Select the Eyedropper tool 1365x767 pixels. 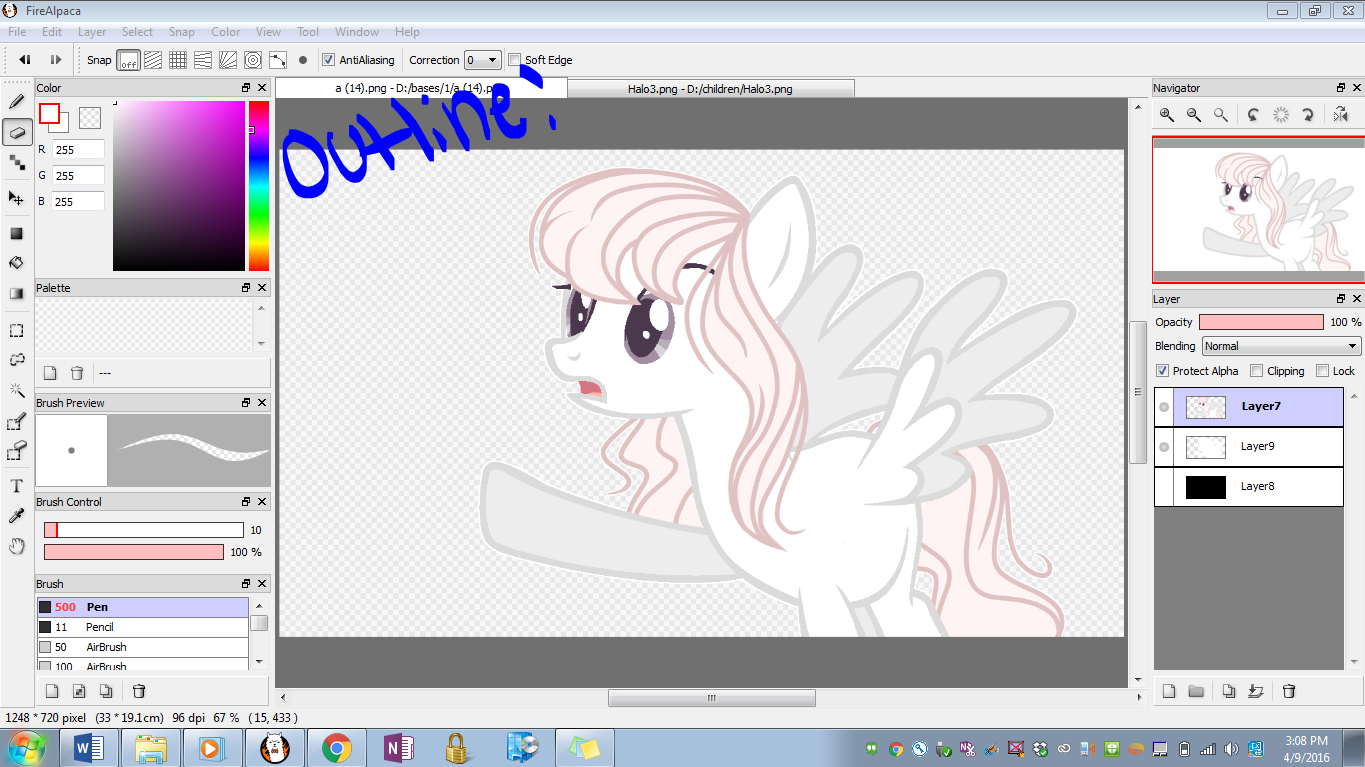coord(17,516)
